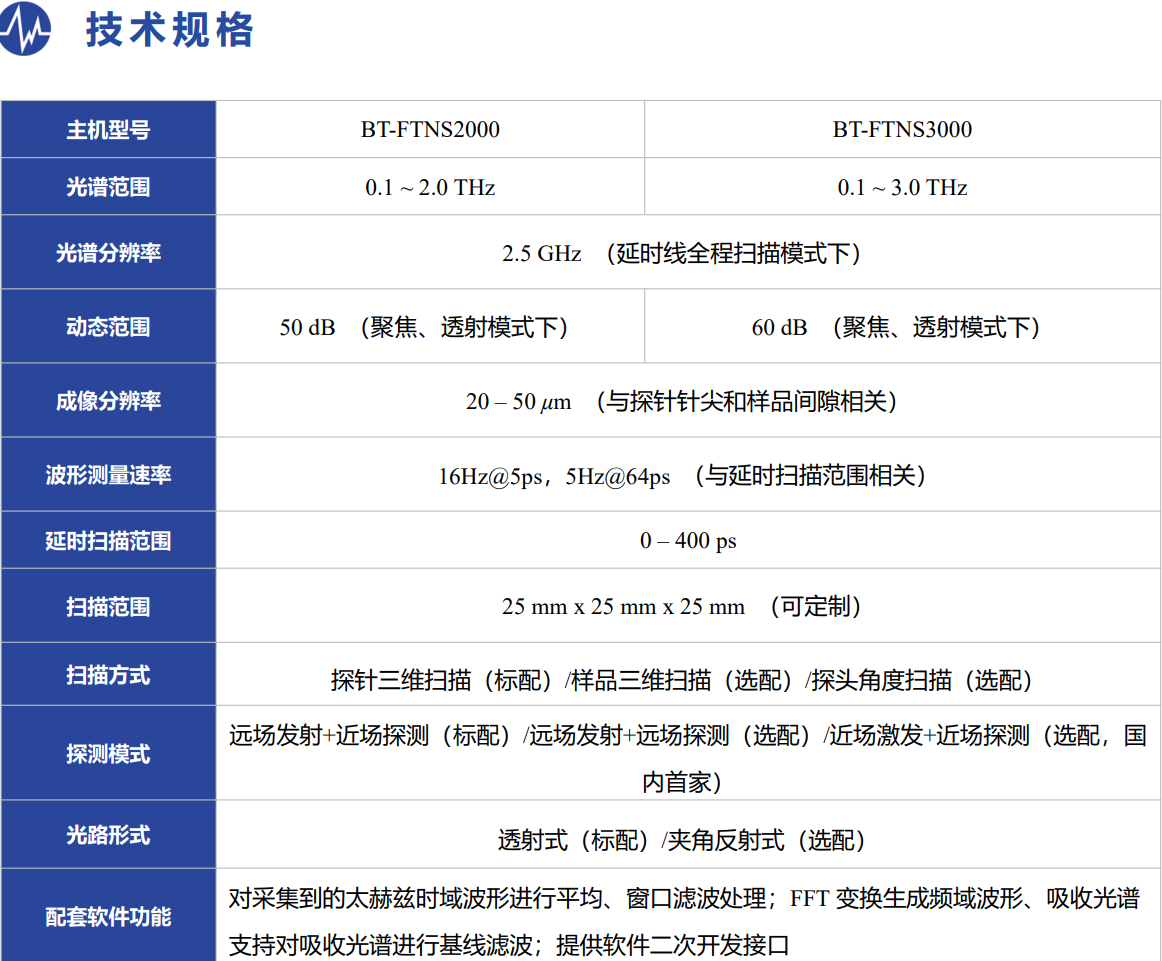The height and width of the screenshot is (961, 1162).
Task: Click the 扫描范围 row header
Action: 108,607
